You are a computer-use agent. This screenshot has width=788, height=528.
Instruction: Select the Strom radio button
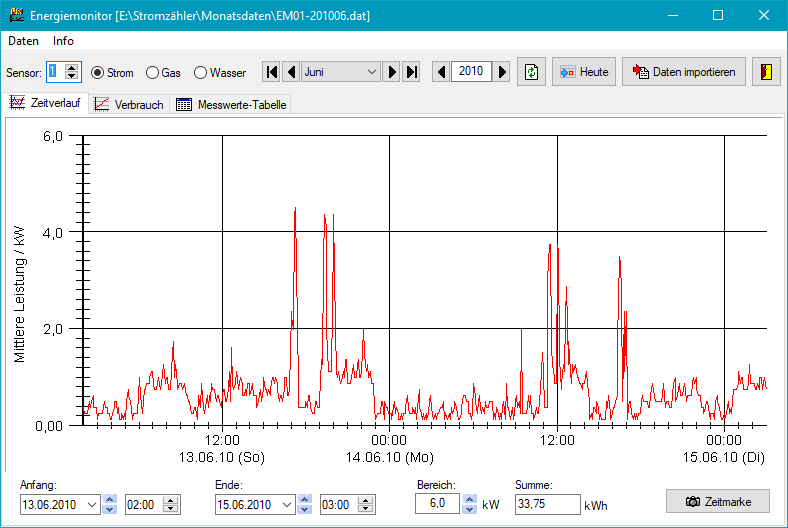pos(98,73)
